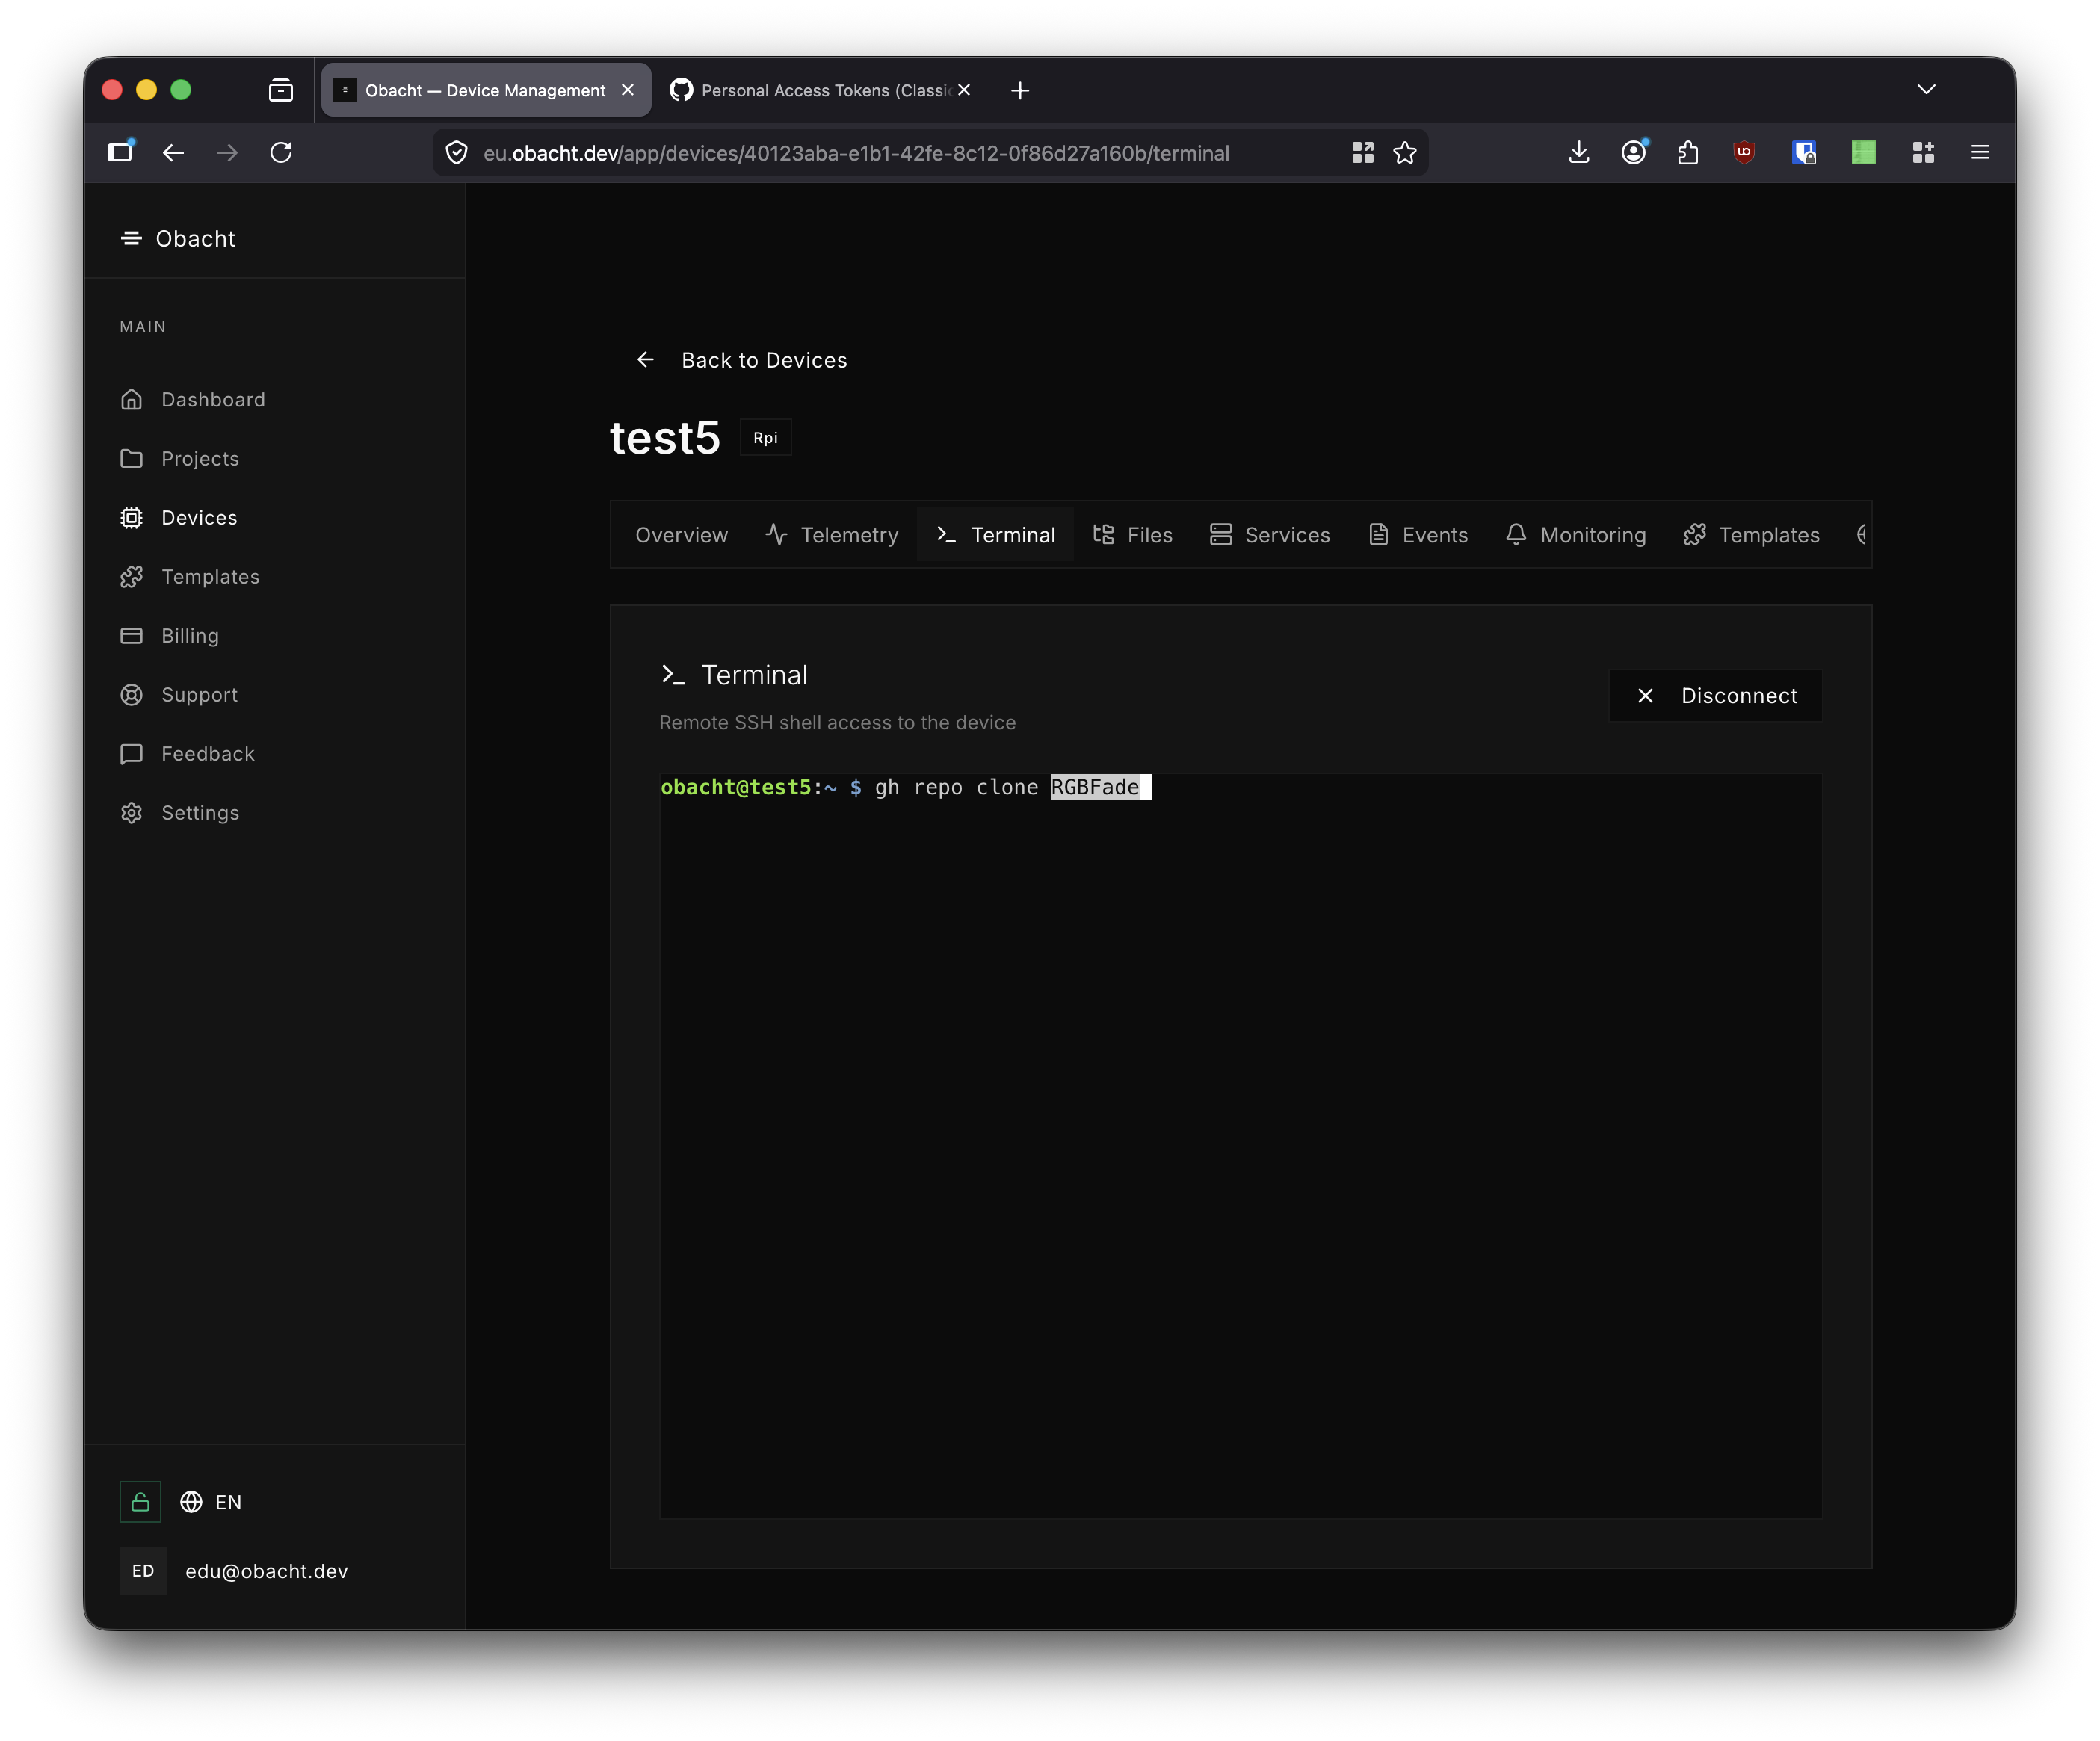Open a new browser tab
The image size is (2100, 1741).
[x=1020, y=91]
